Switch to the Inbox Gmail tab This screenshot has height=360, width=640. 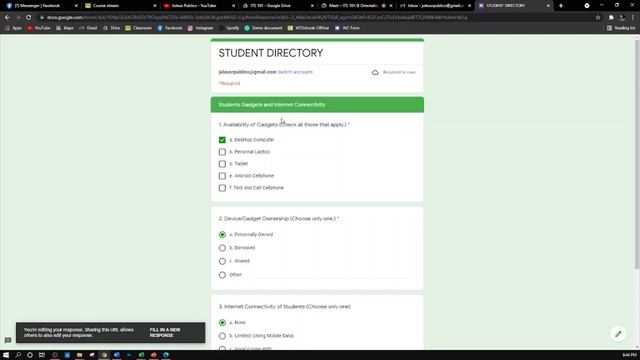click(434, 6)
